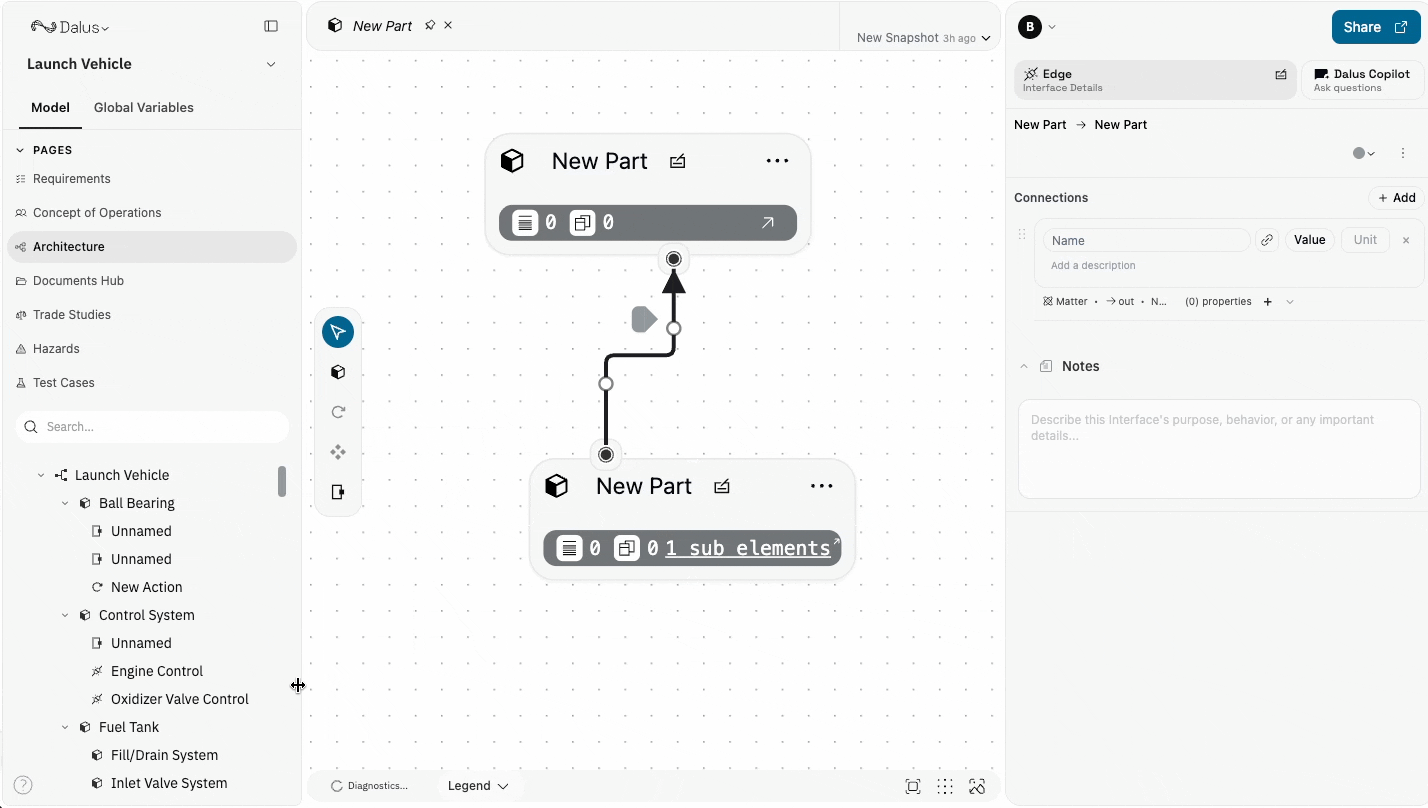This screenshot has width=1428, height=808.
Task: Click the upper New Part's bottom port
Action: tap(674, 259)
